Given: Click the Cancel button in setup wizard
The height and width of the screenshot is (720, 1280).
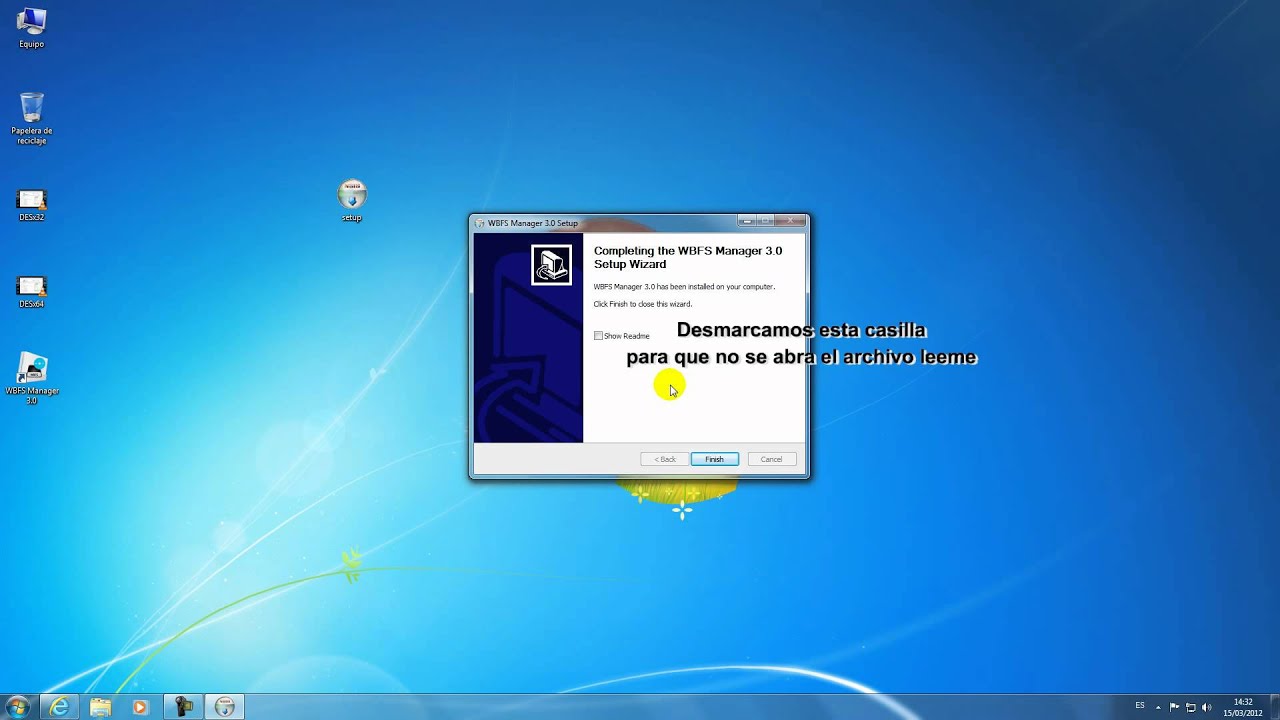Looking at the screenshot, I should [x=771, y=459].
